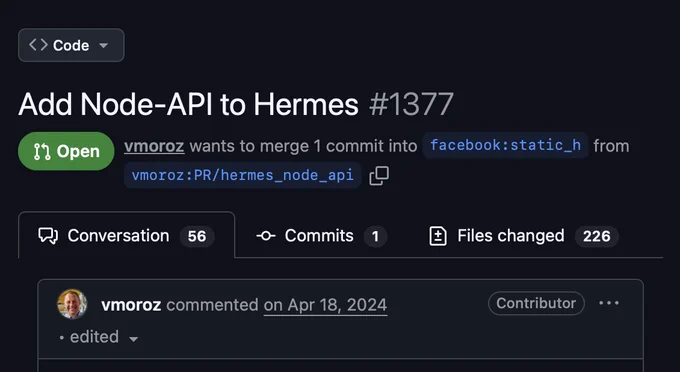Click the Commits node icon

pyautogui.click(x=266, y=236)
